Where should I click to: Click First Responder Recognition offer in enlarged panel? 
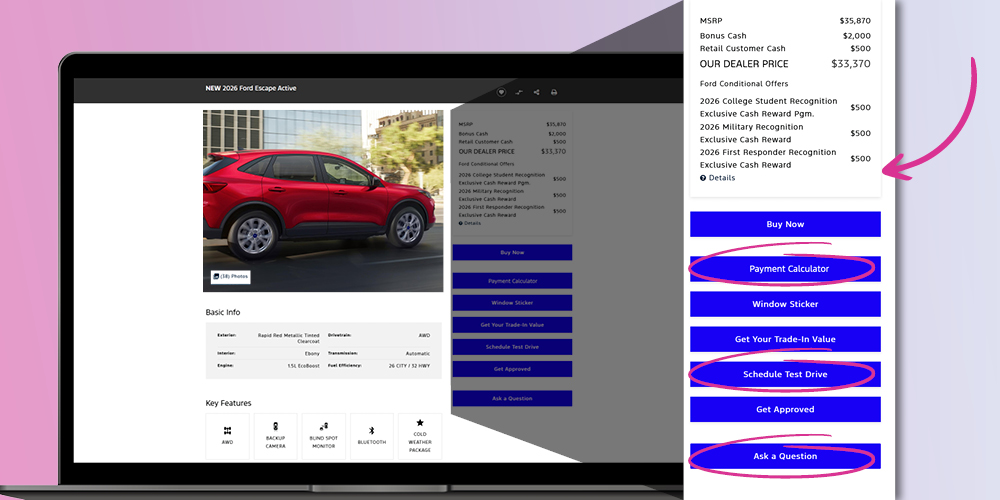tap(768, 158)
